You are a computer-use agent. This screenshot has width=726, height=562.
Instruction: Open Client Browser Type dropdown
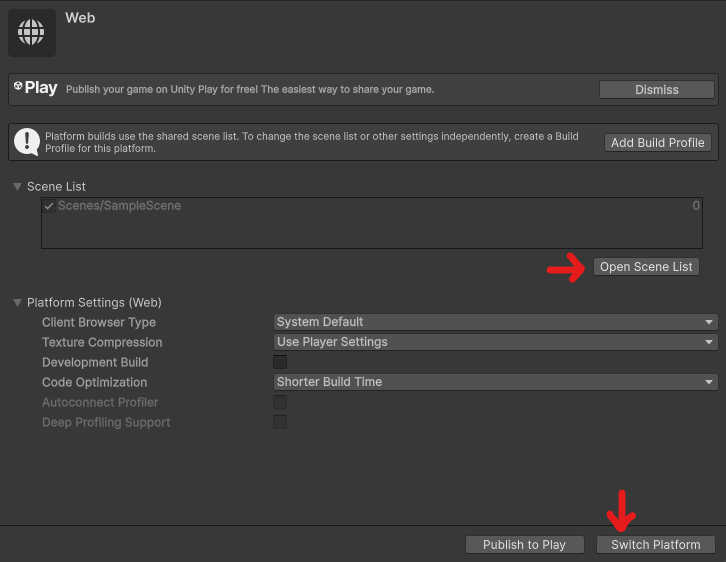click(x=495, y=322)
